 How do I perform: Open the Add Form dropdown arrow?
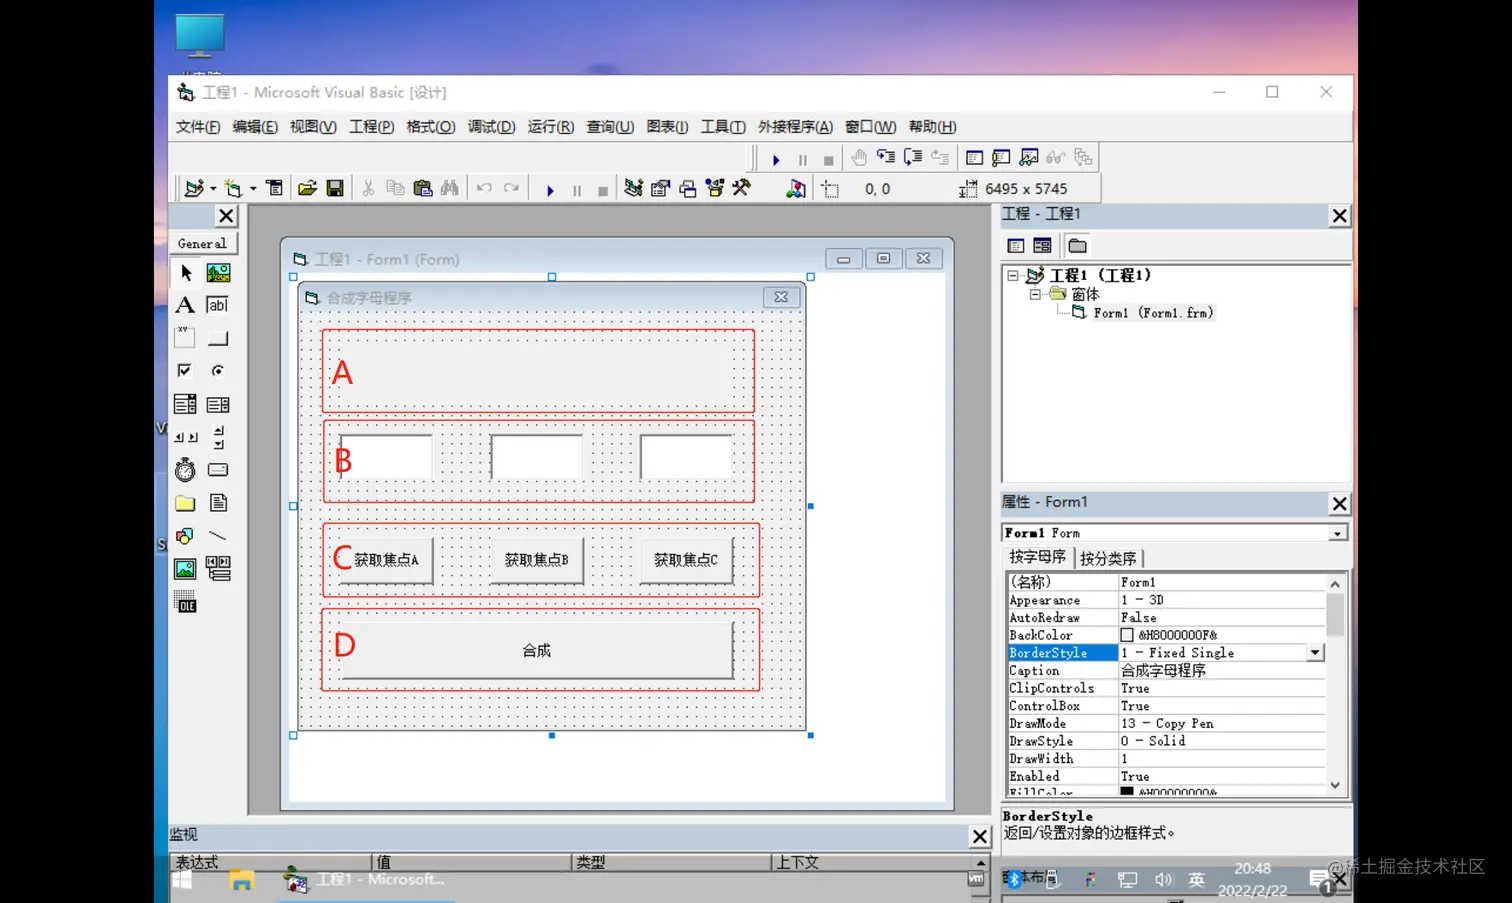coord(253,189)
